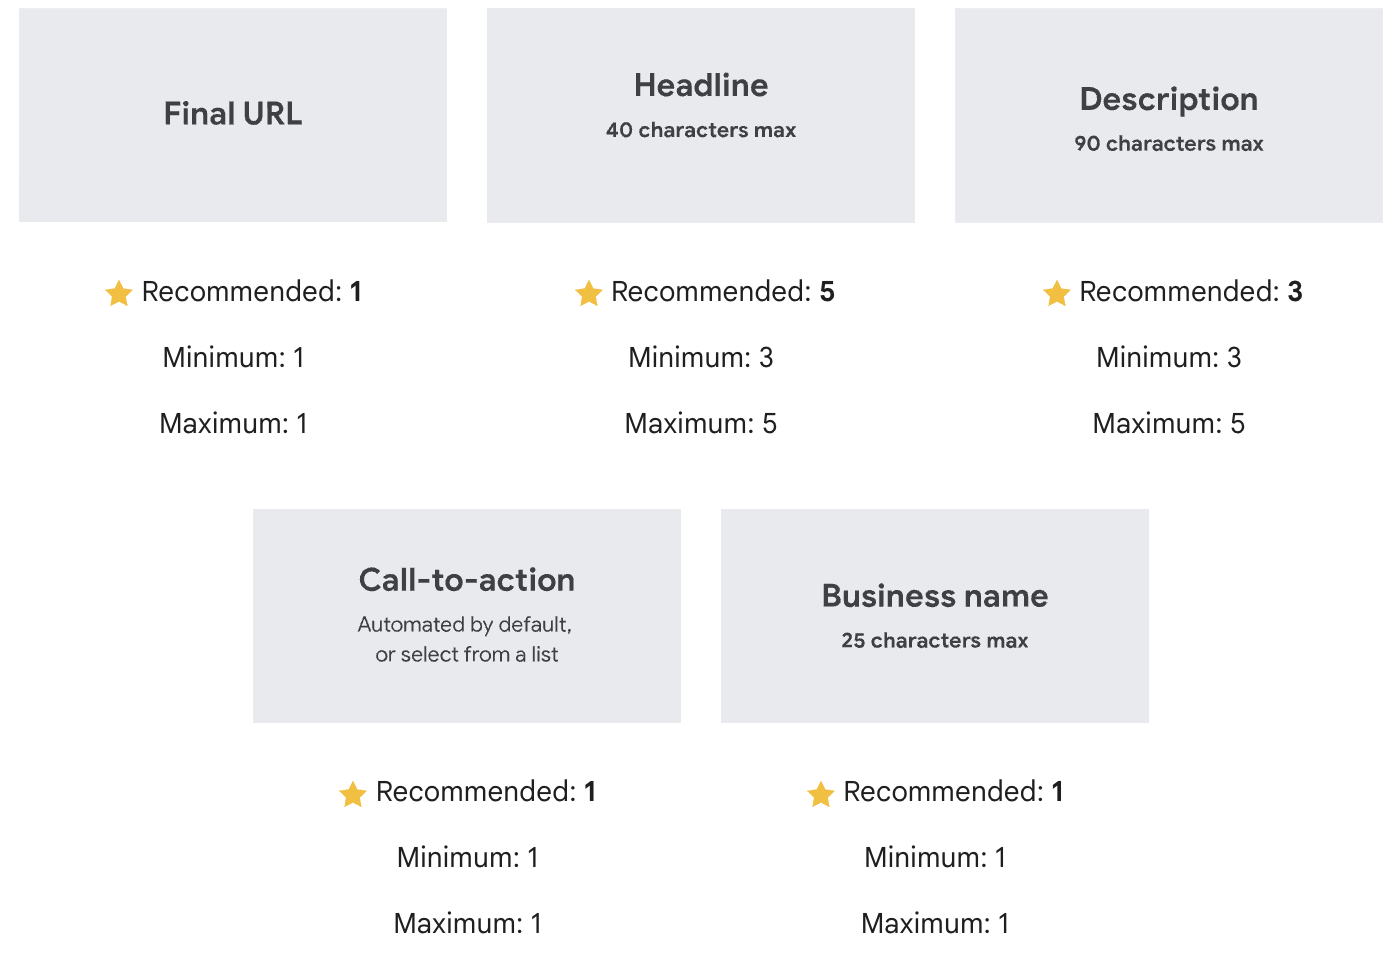
Task: Select the Final URL card
Action: [x=233, y=114]
